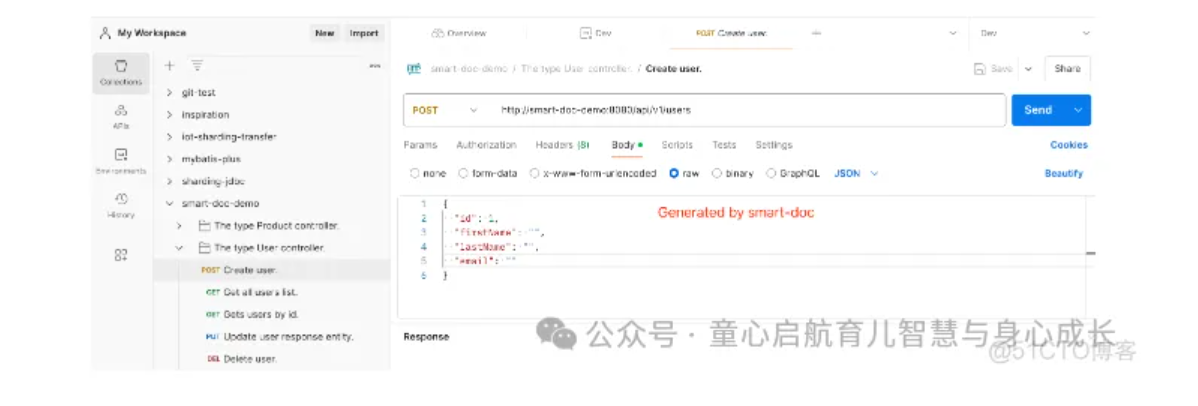Select the DEL Delete user request

pos(272,359)
